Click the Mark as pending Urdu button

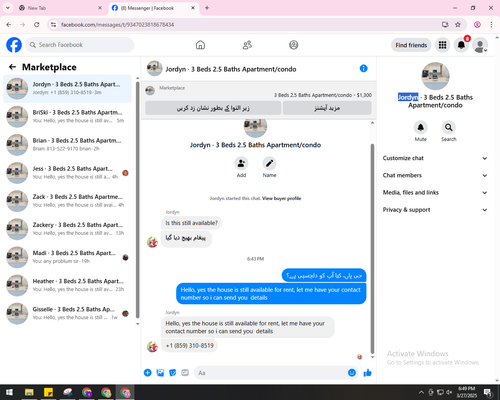coord(213,108)
